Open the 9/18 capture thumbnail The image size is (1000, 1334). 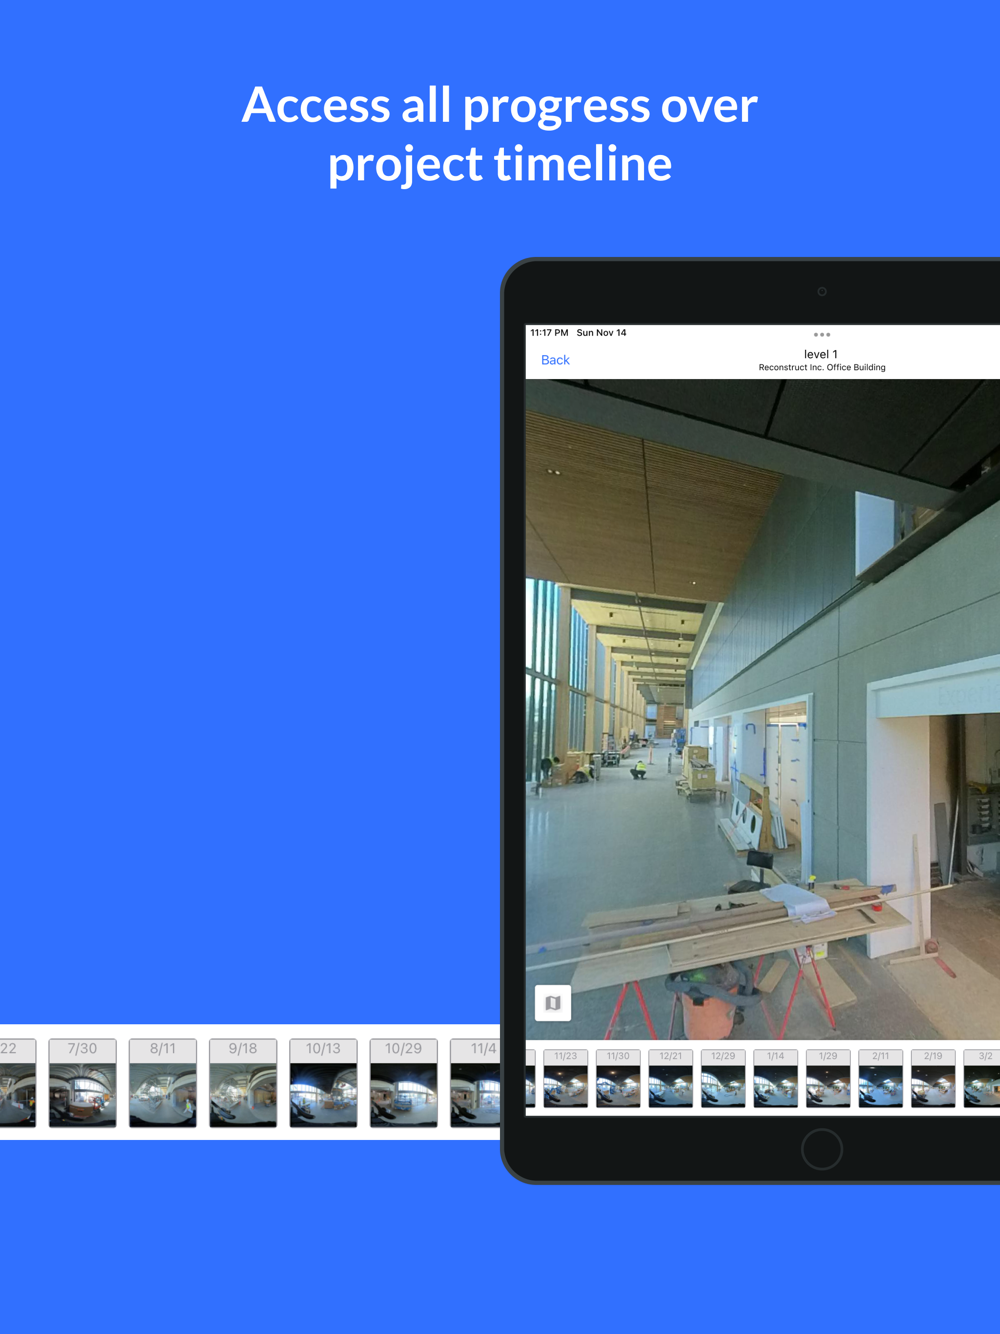[x=243, y=1084]
